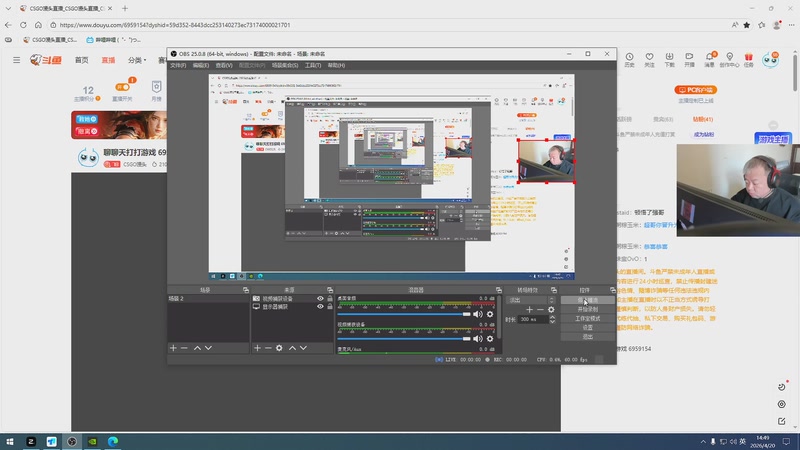
Task: Move scene up with the up arrow
Action: pyautogui.click(x=197, y=348)
